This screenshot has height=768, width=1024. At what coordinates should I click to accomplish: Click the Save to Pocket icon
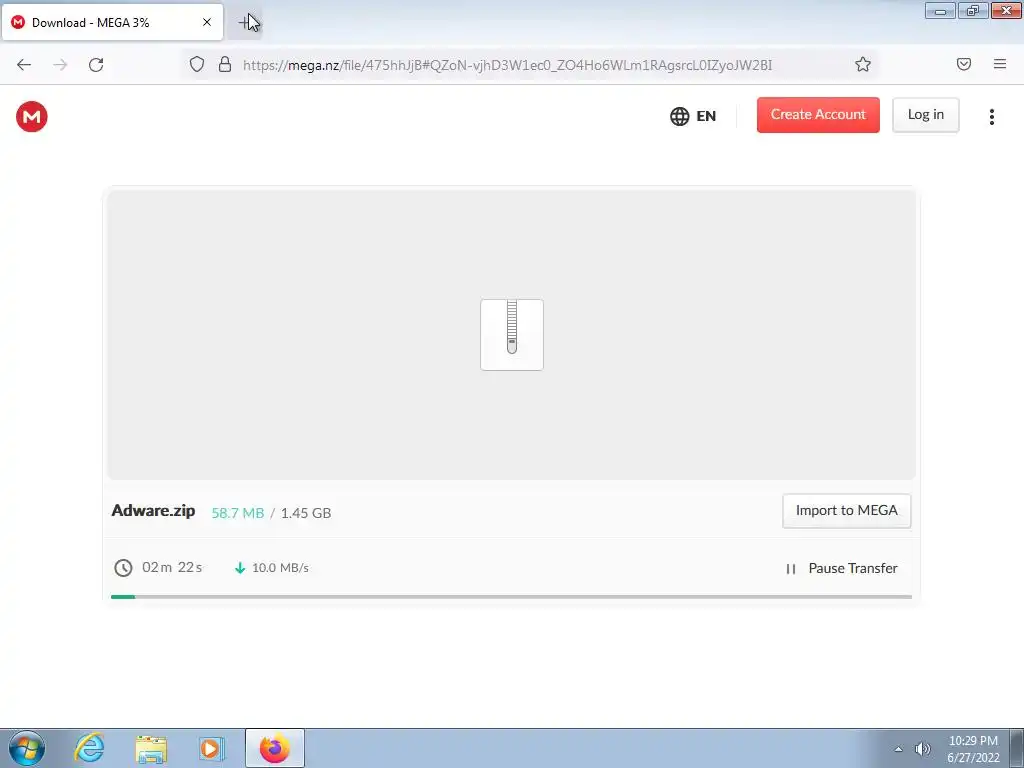coord(964,64)
